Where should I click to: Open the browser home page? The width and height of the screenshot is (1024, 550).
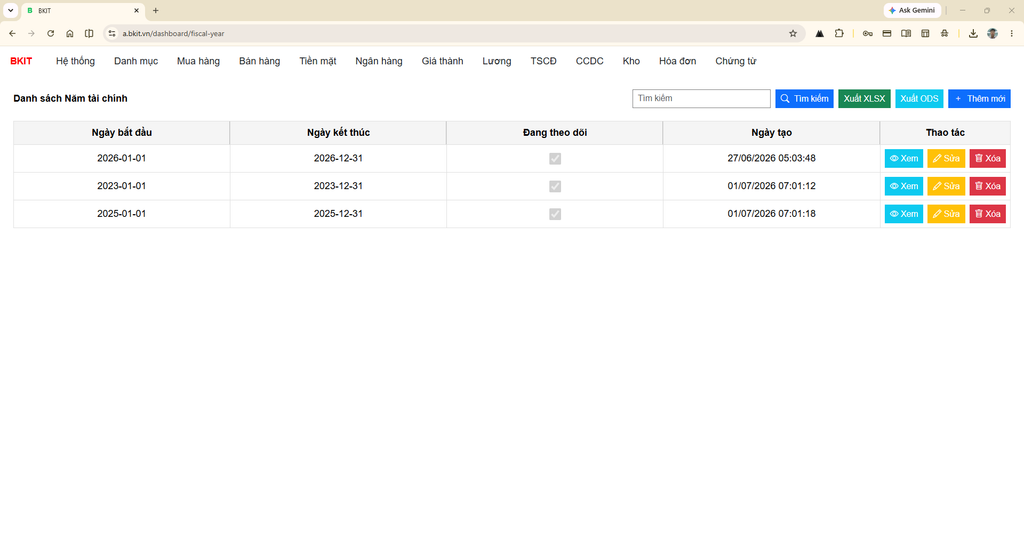click(70, 33)
